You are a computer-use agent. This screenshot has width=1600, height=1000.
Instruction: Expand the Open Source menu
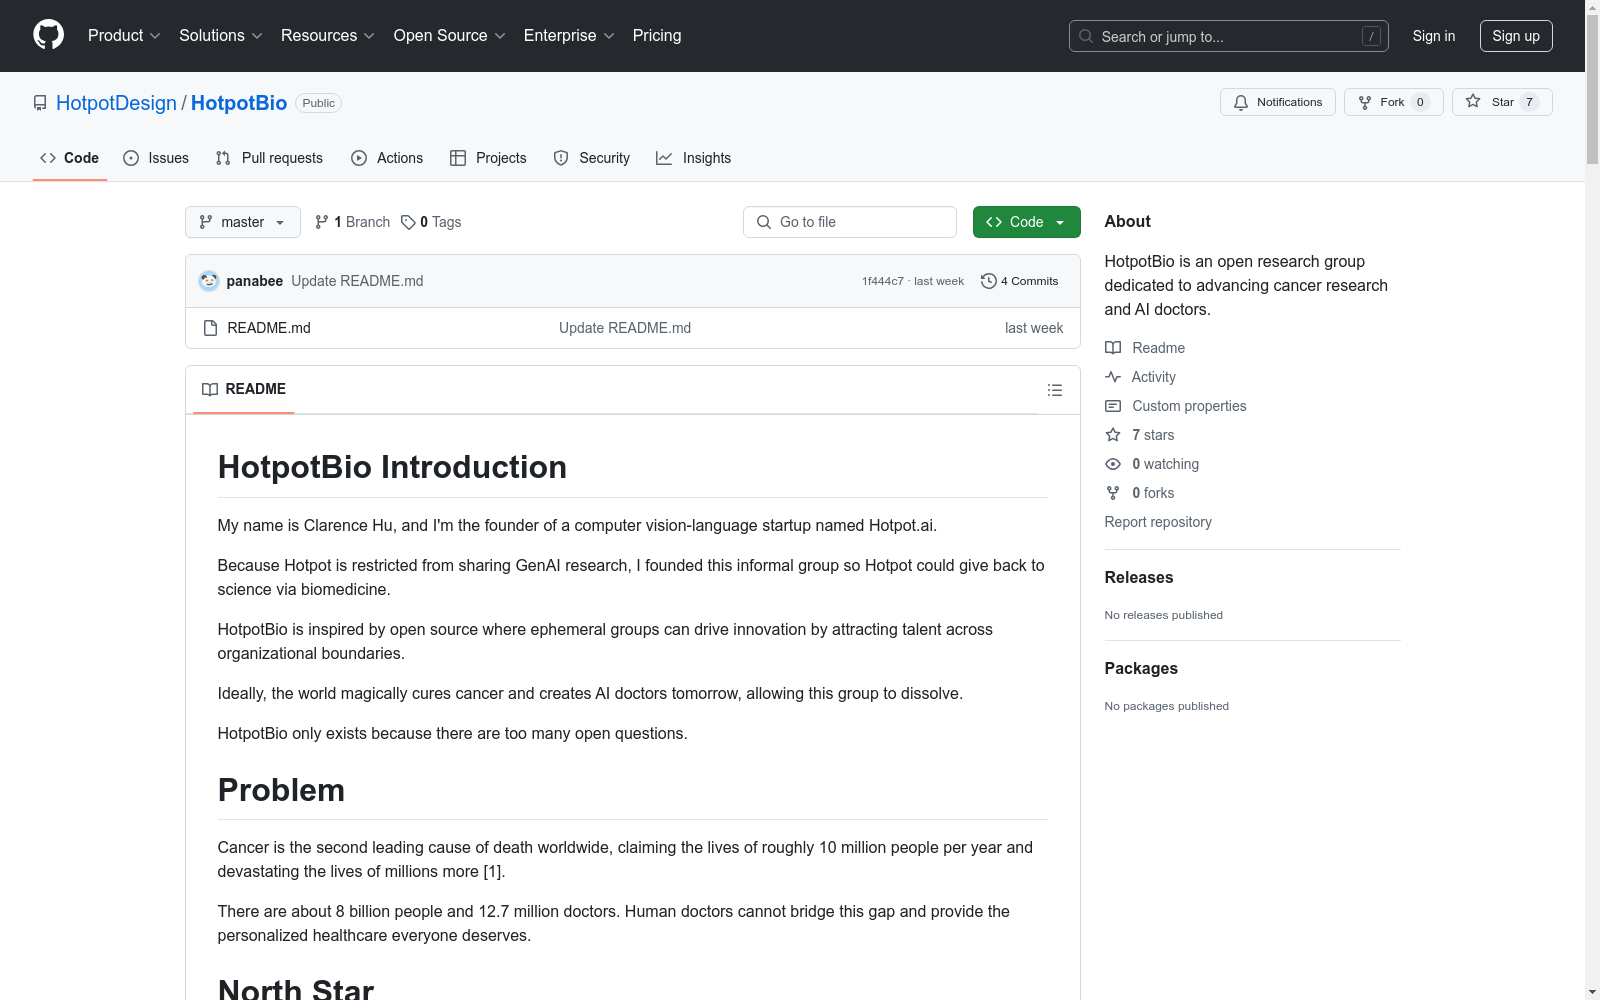450,36
